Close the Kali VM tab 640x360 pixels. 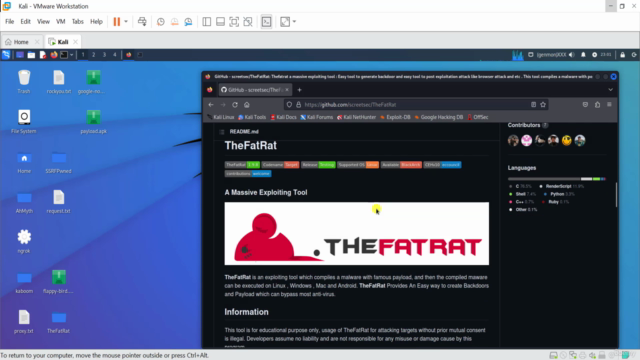click(75, 42)
